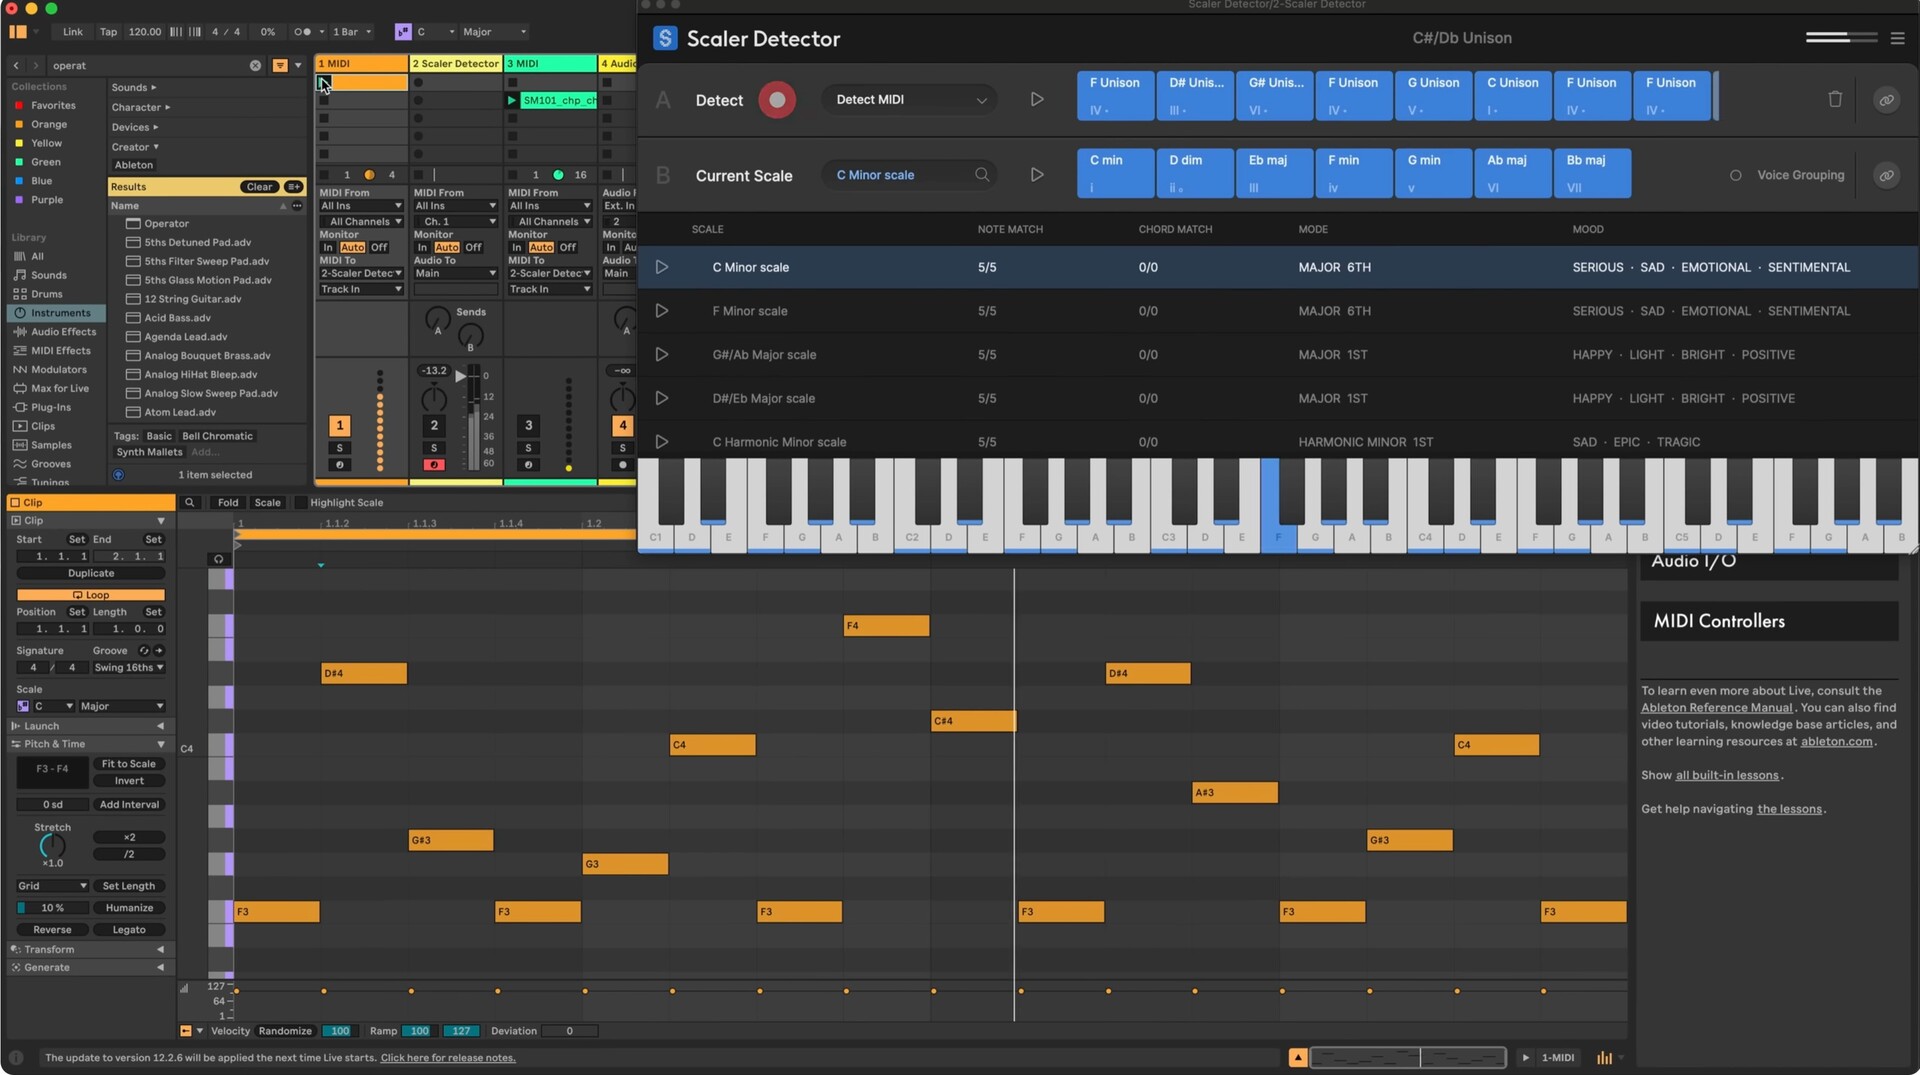Toggle the clip Loop switch
This screenshot has width=1920, height=1075.
coord(91,595)
